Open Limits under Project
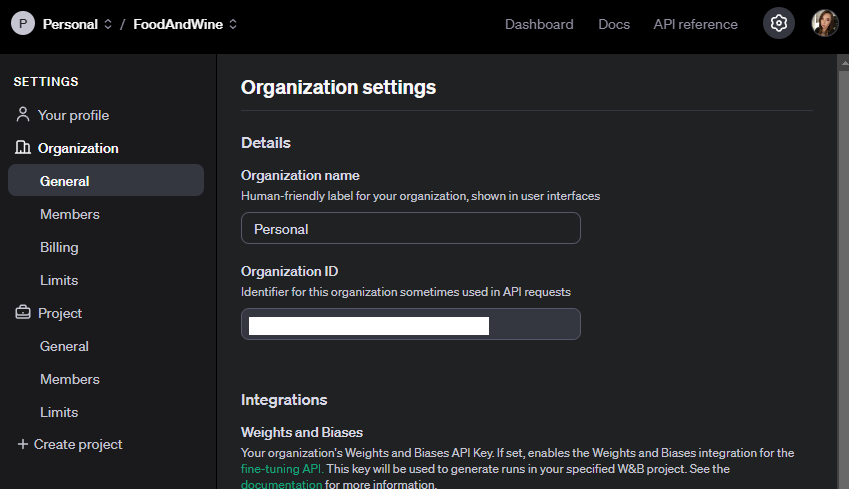The image size is (849, 489). tap(59, 413)
